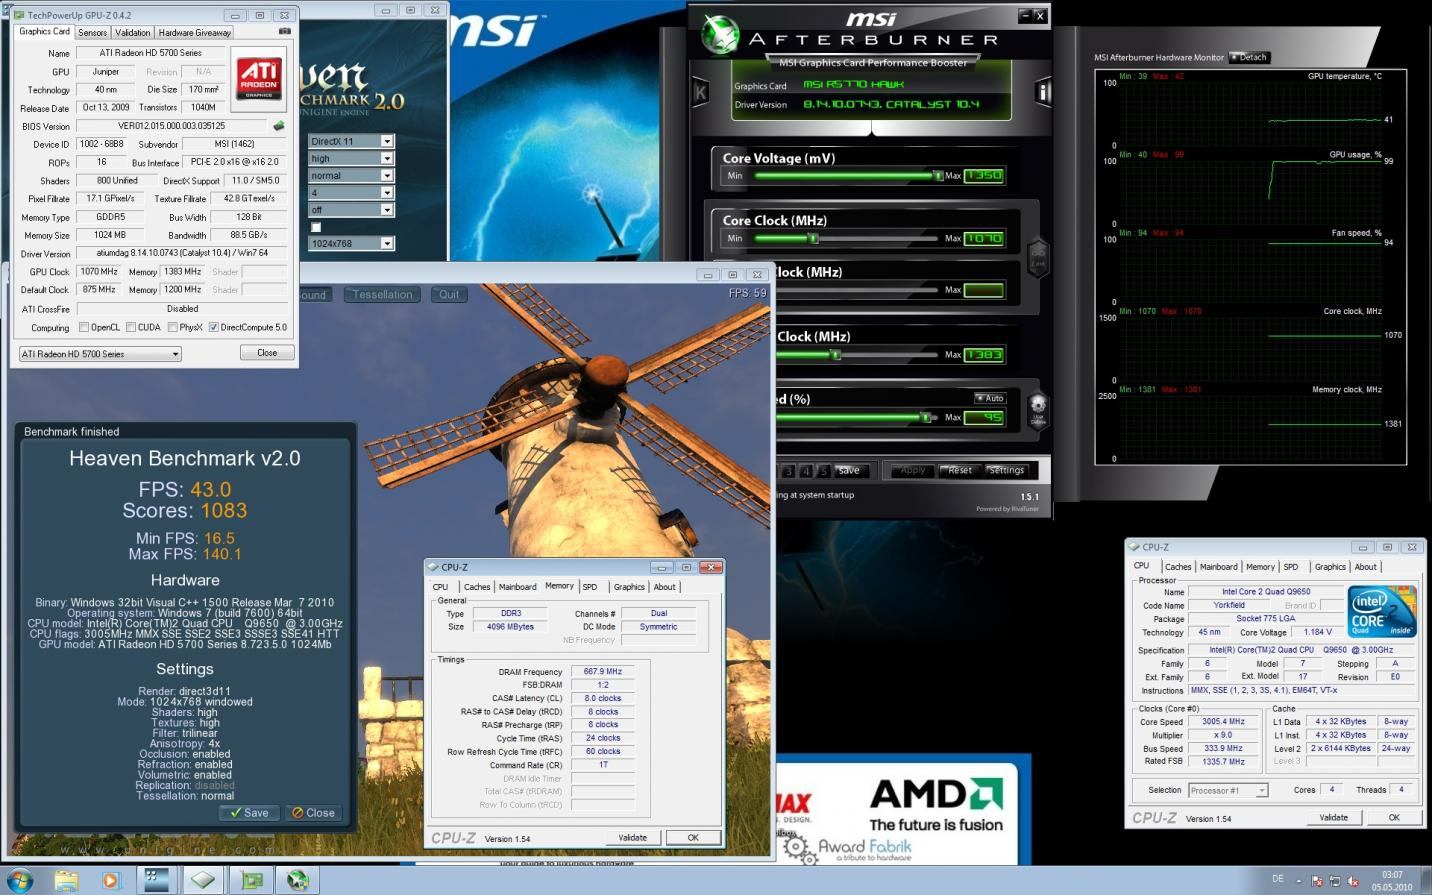Screen dimensions: 1432x895
Task: Select Afterburner profile slot 5
Action: 824,470
